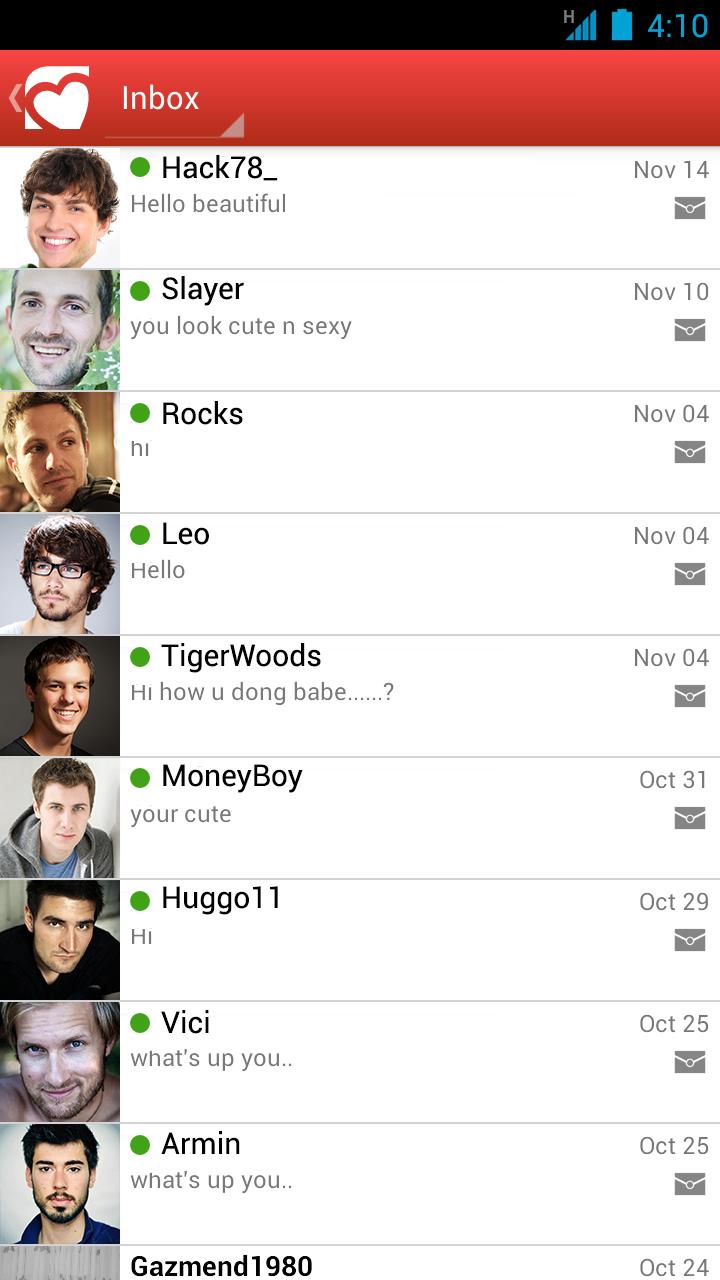Image resolution: width=720 pixels, height=1280 pixels.
Task: Tap the heart app logo icon
Action: (57, 98)
